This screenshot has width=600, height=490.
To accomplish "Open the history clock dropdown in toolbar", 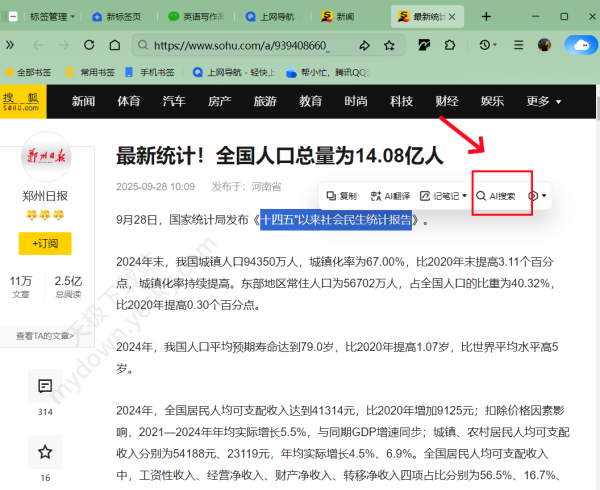I will 491,45.
